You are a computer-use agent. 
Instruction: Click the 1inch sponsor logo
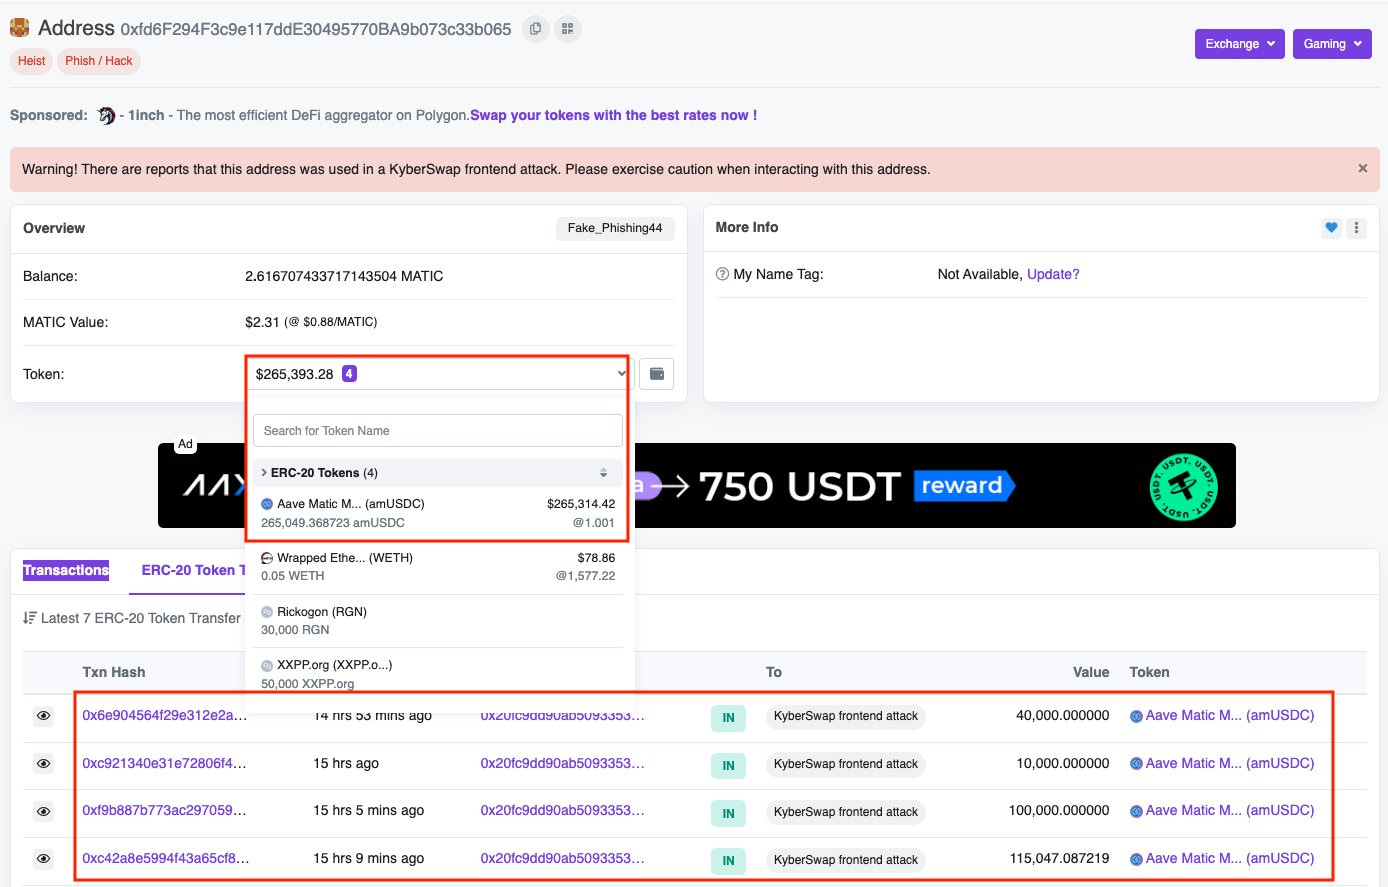(x=106, y=115)
